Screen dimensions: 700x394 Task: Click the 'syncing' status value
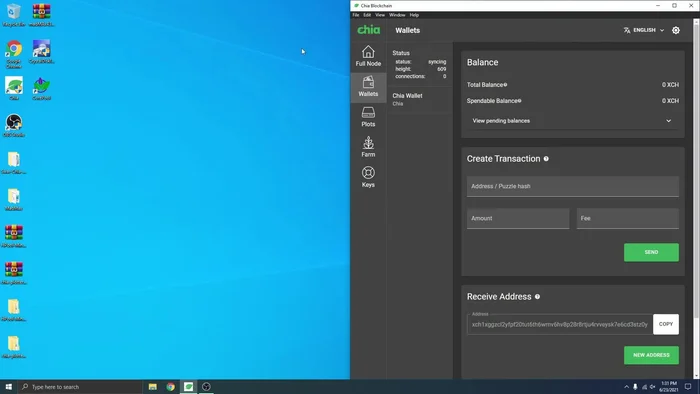click(x=437, y=62)
